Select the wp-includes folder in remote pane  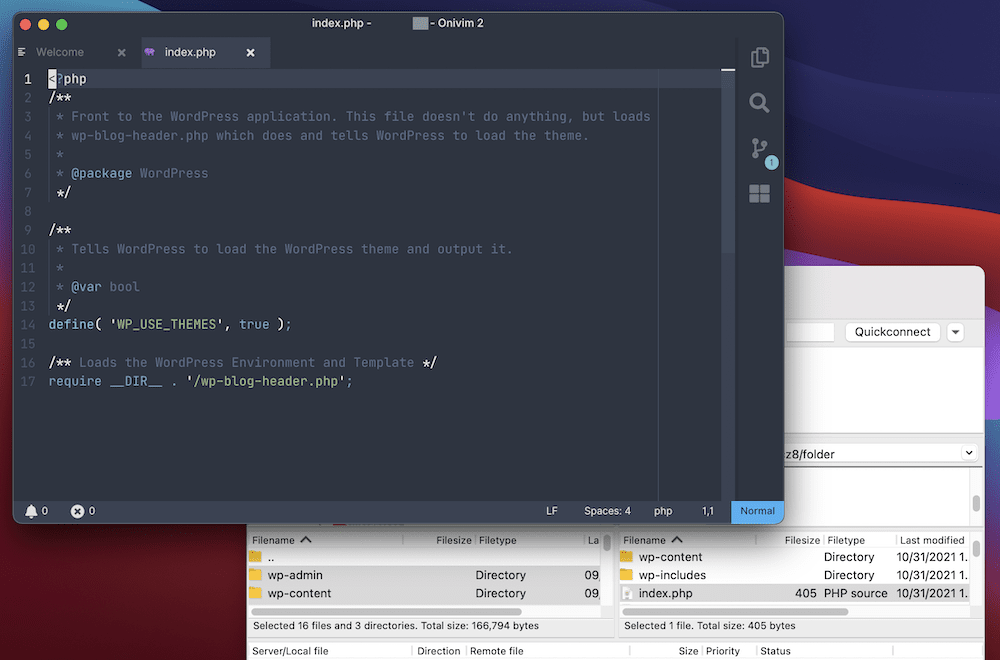(793, 575)
